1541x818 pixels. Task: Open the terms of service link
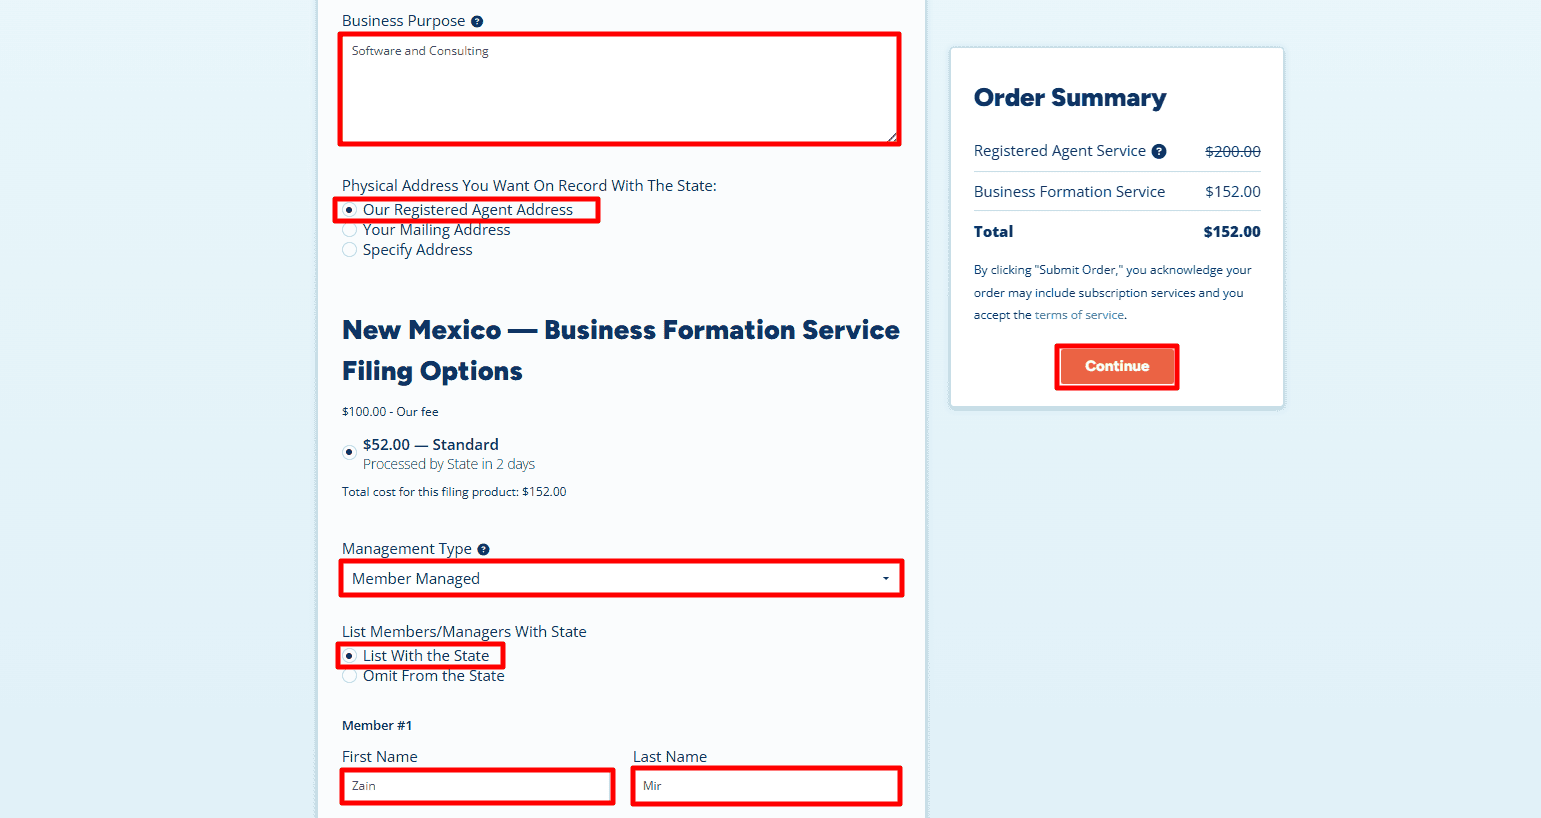[1079, 314]
